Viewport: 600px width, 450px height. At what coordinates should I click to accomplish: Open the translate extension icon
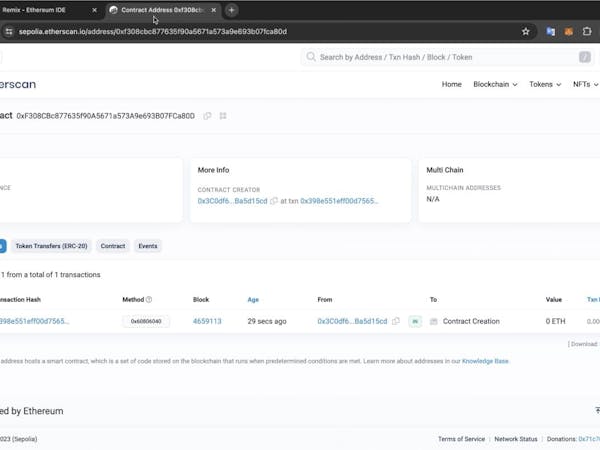(x=550, y=32)
